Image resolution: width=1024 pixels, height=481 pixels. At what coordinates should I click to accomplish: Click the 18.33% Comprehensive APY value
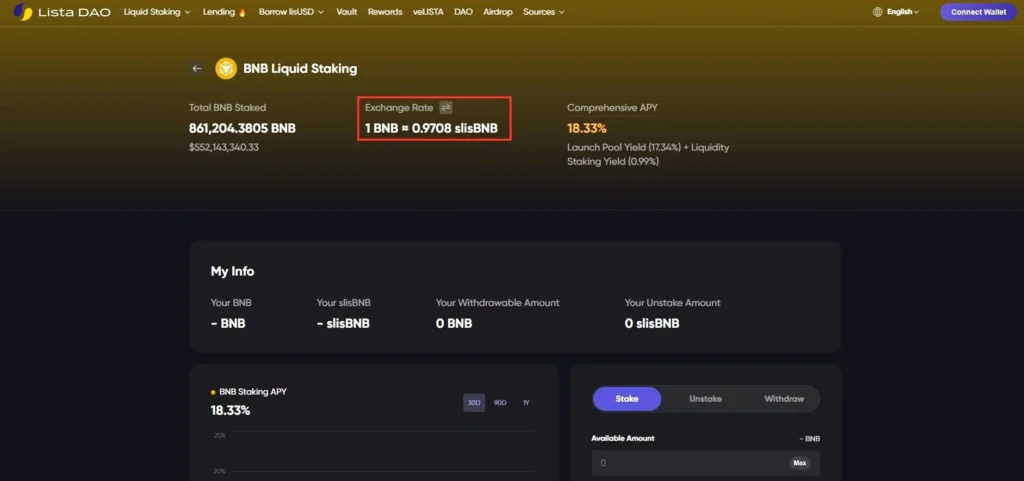point(586,129)
